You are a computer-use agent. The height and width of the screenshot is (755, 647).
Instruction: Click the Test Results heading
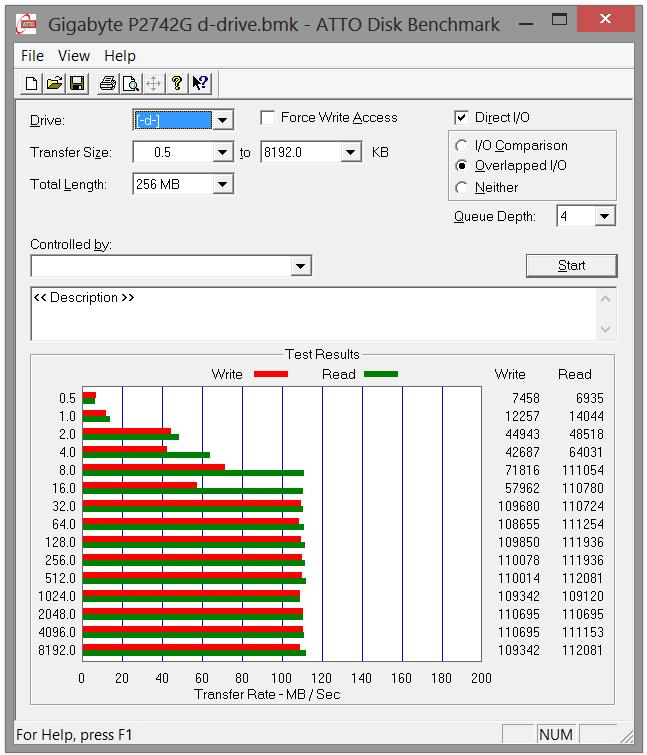tap(322, 354)
